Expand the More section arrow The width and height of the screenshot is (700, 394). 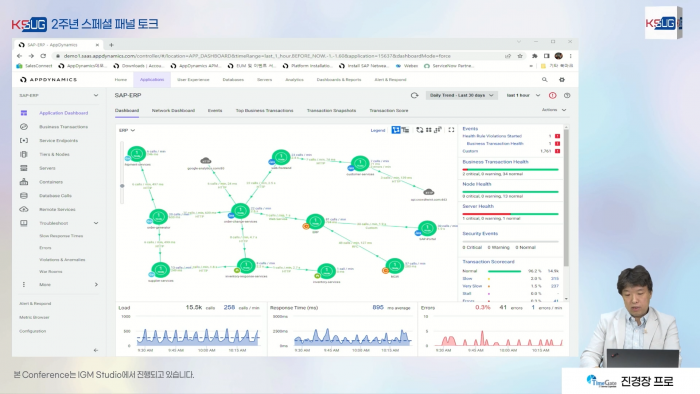pos(96,285)
